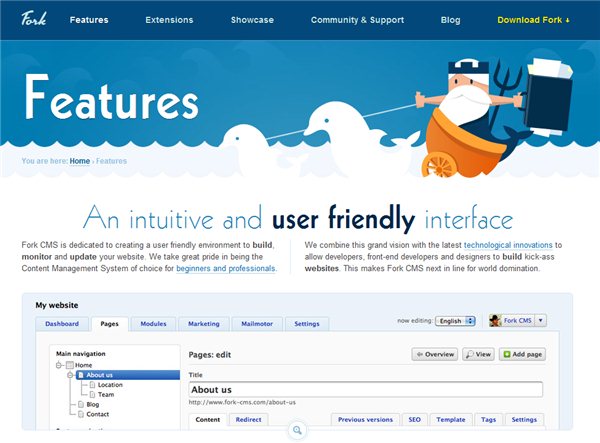Open the Marketing tab
Viewport: 600px width, 443px height.
click(204, 324)
